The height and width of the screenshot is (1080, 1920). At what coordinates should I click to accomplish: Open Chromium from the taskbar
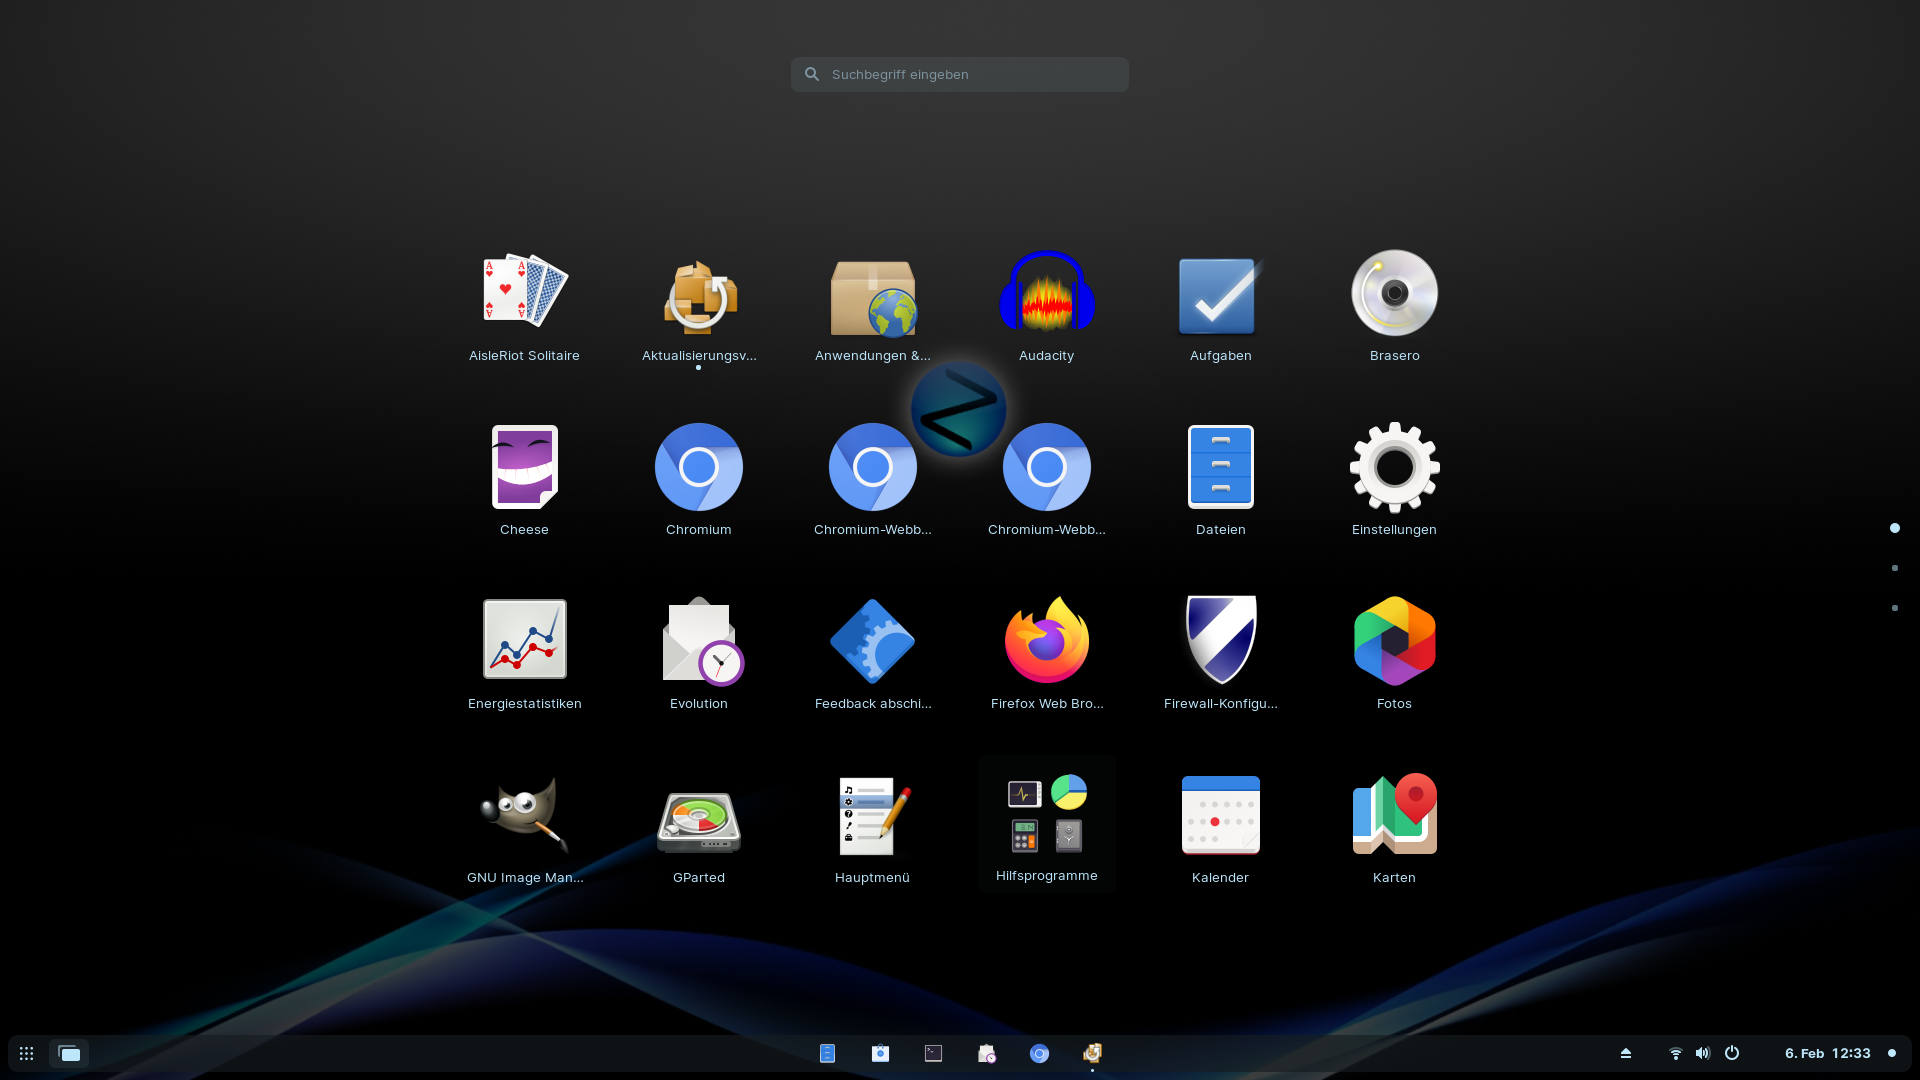1039,1053
